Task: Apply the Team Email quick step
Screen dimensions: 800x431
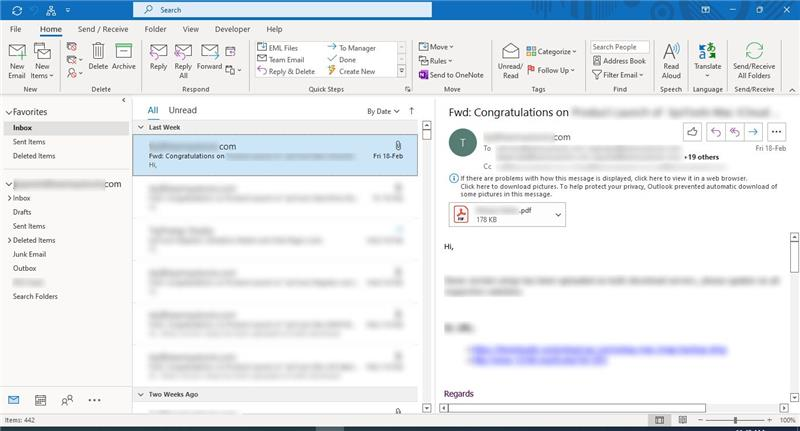Action: click(x=281, y=59)
